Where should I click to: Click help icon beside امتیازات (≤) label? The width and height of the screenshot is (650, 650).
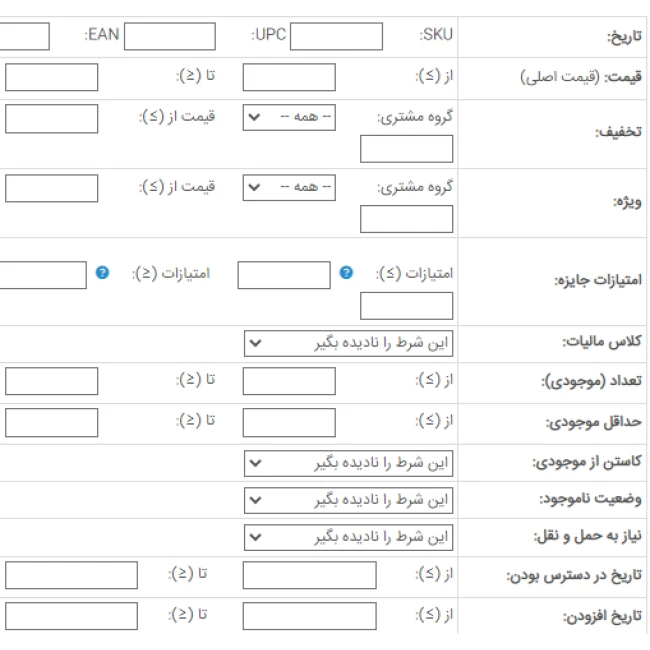tap(346, 272)
